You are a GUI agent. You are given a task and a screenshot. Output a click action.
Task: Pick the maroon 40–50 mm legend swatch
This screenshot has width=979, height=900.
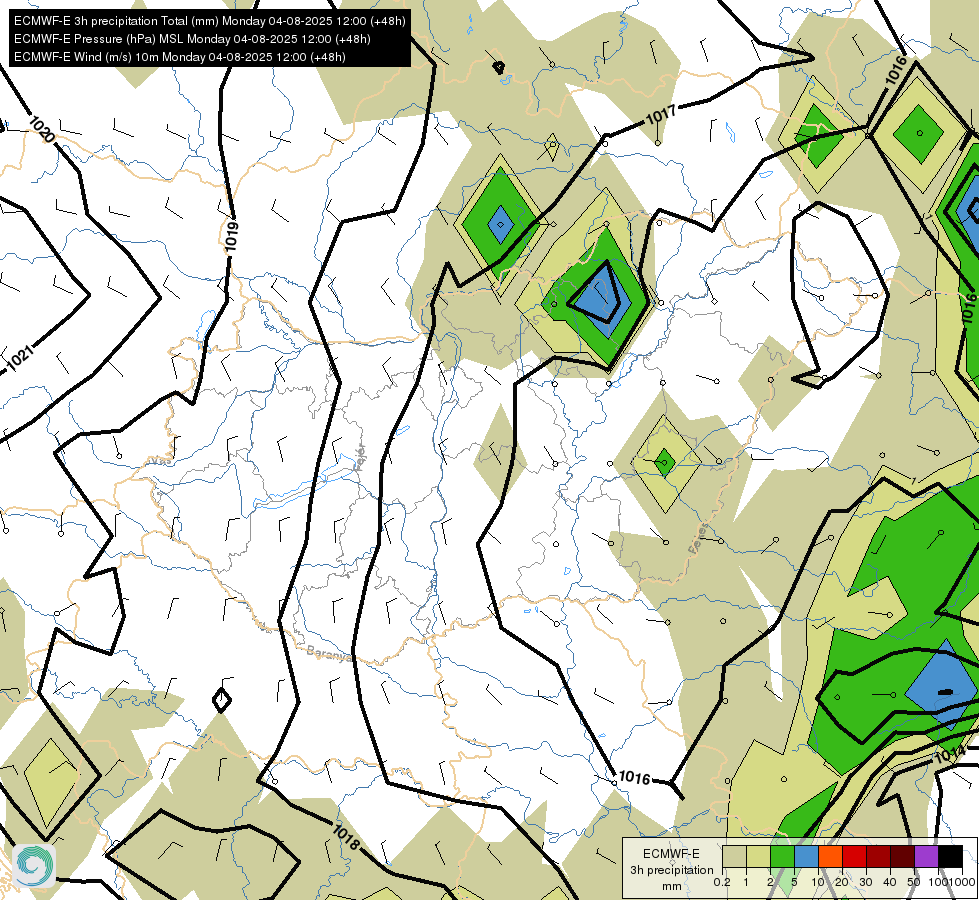click(x=902, y=857)
